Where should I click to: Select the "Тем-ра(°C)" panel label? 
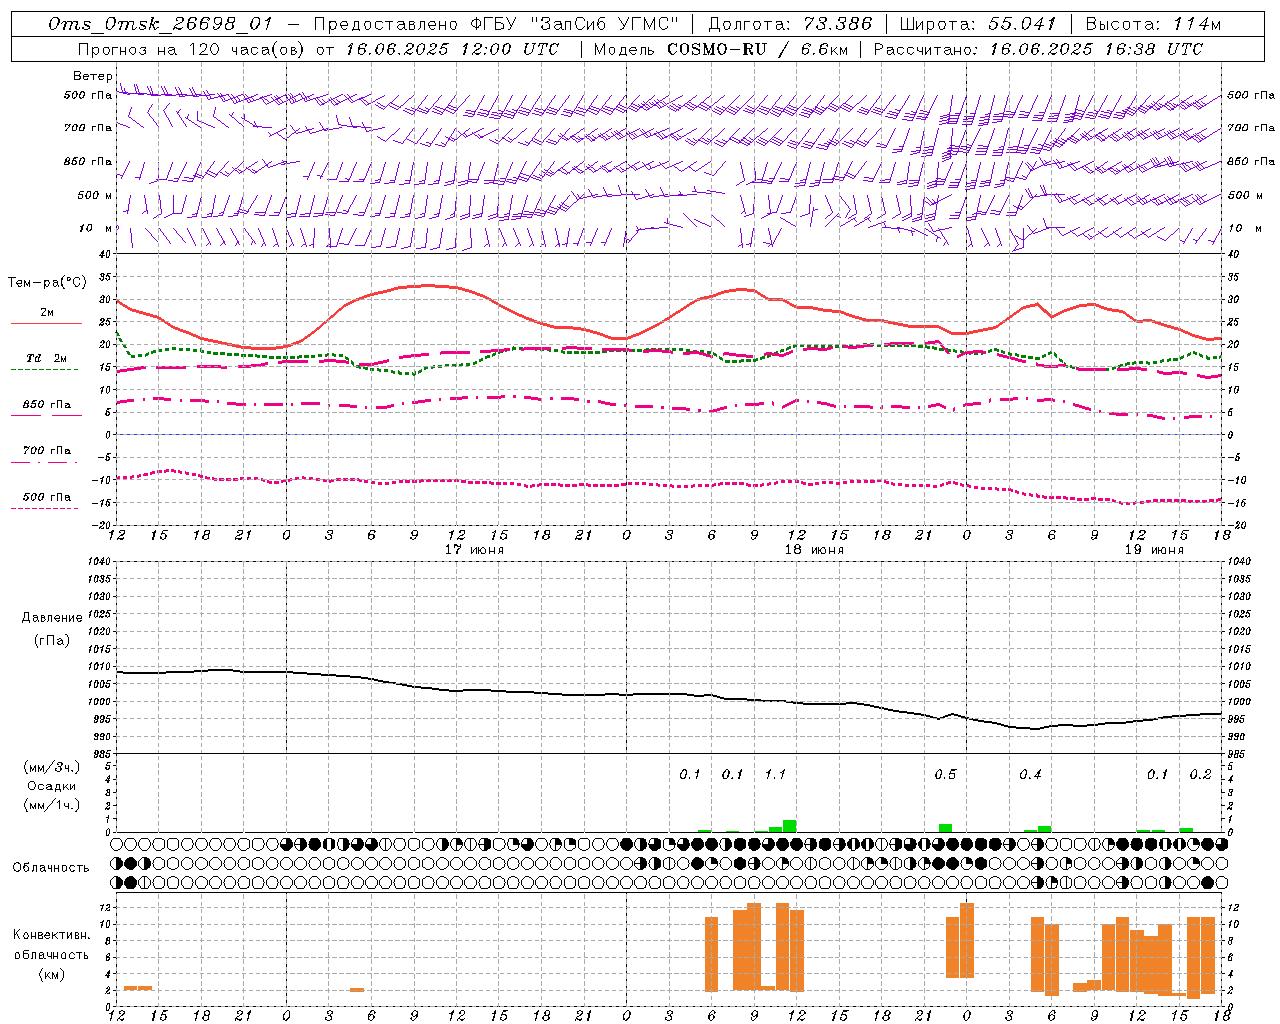(x=46, y=283)
